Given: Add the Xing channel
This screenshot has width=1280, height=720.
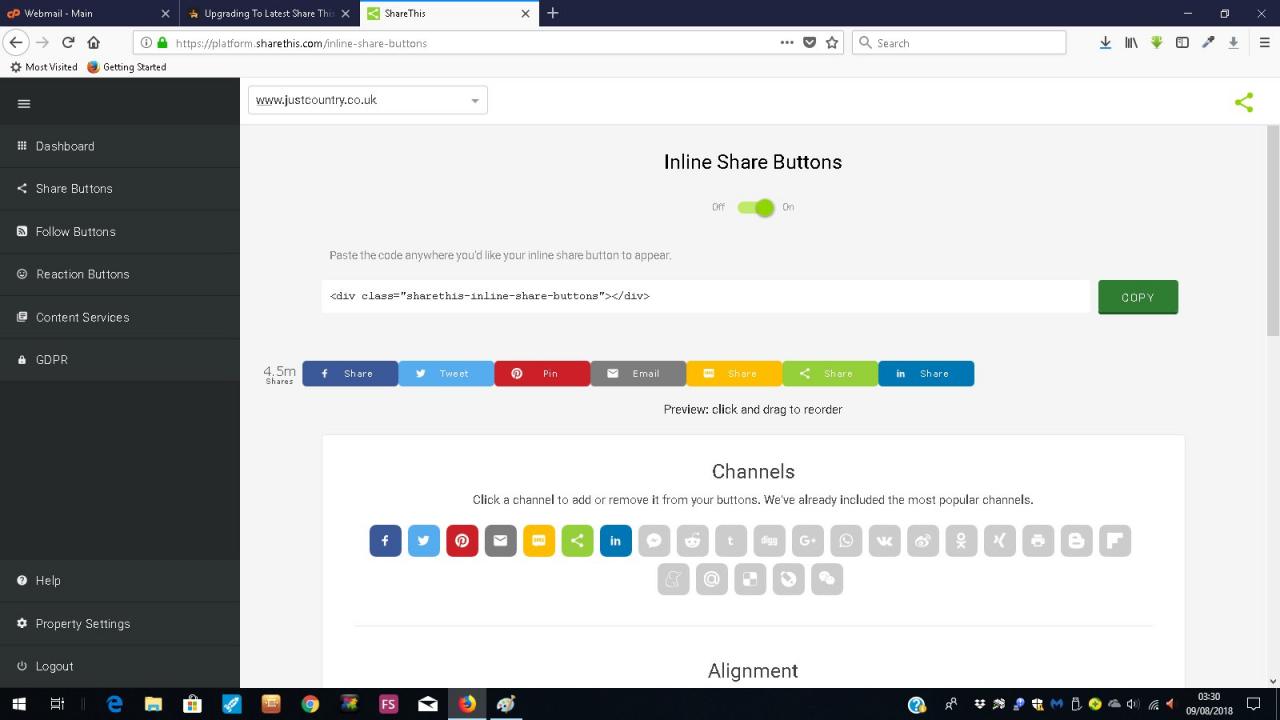Looking at the screenshot, I should [1000, 541].
